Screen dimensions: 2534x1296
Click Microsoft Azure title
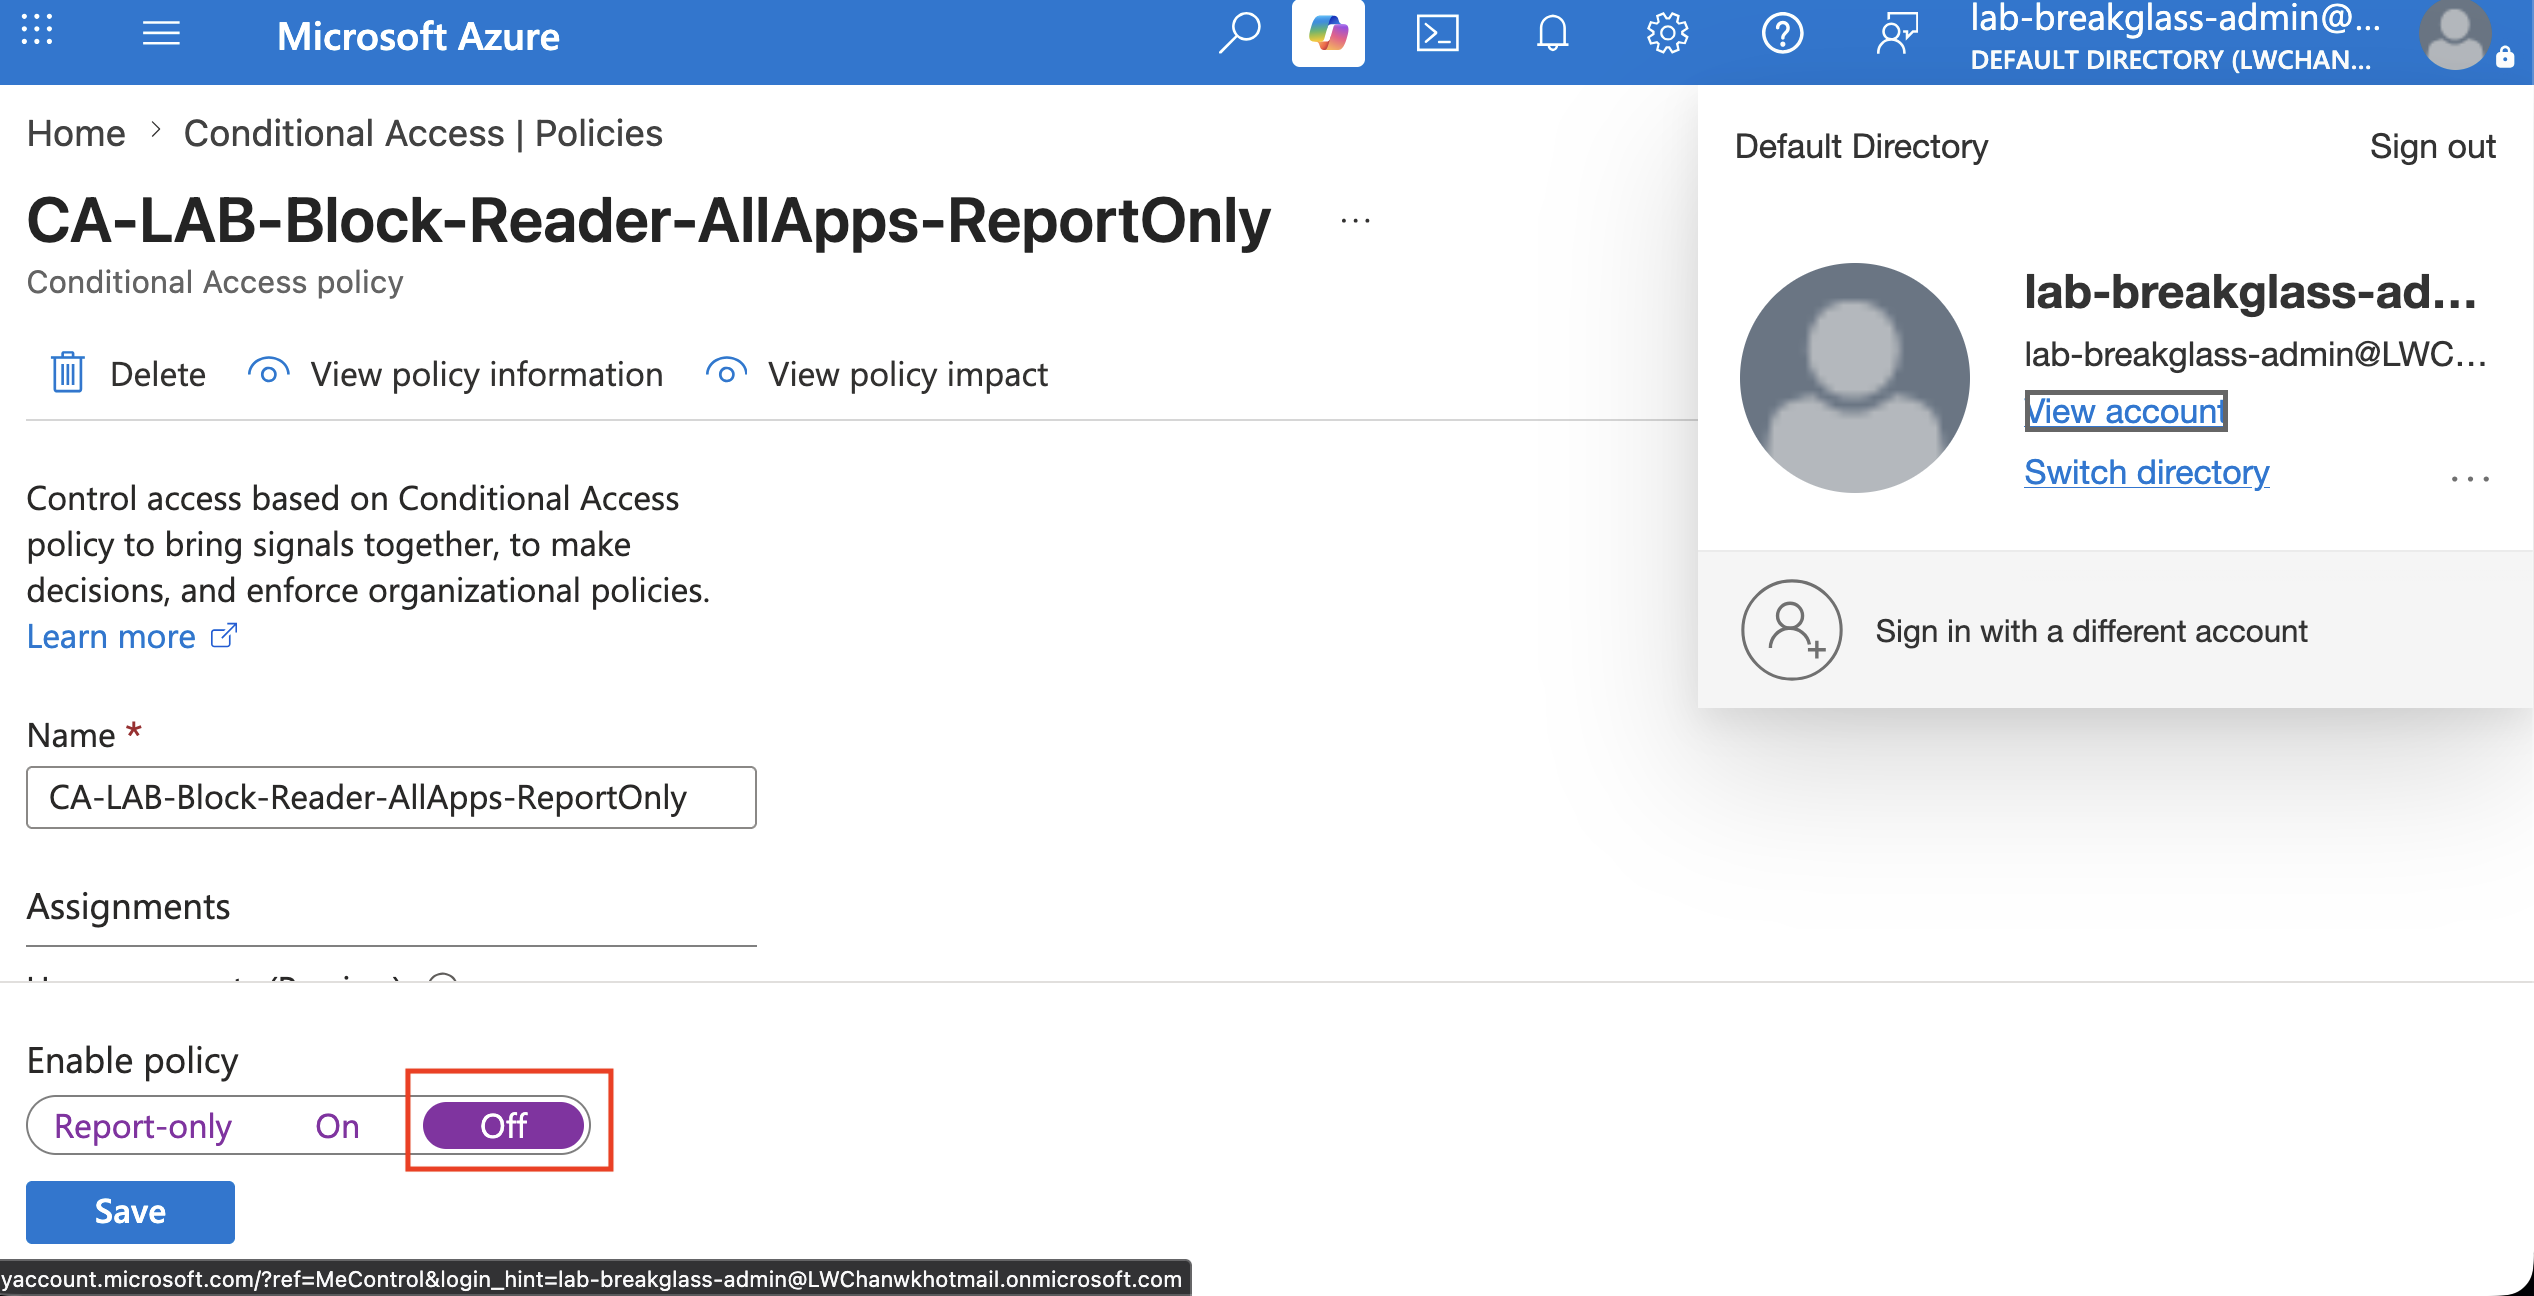(418, 36)
